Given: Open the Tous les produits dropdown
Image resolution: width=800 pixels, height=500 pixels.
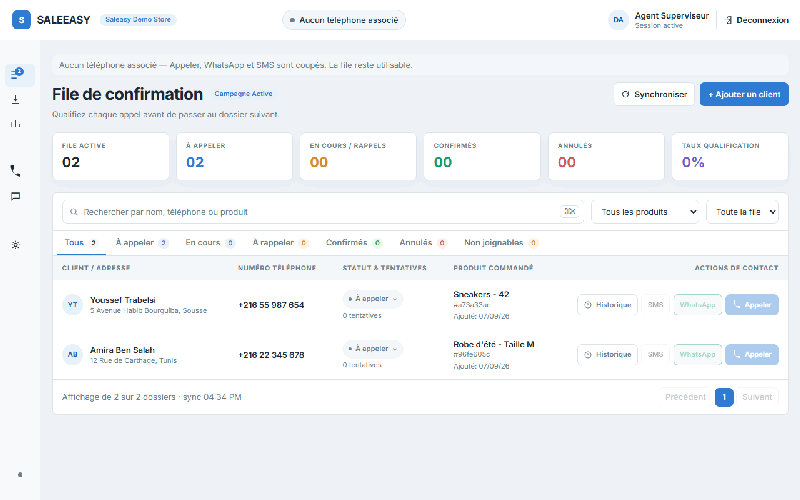Looking at the screenshot, I should (647, 212).
